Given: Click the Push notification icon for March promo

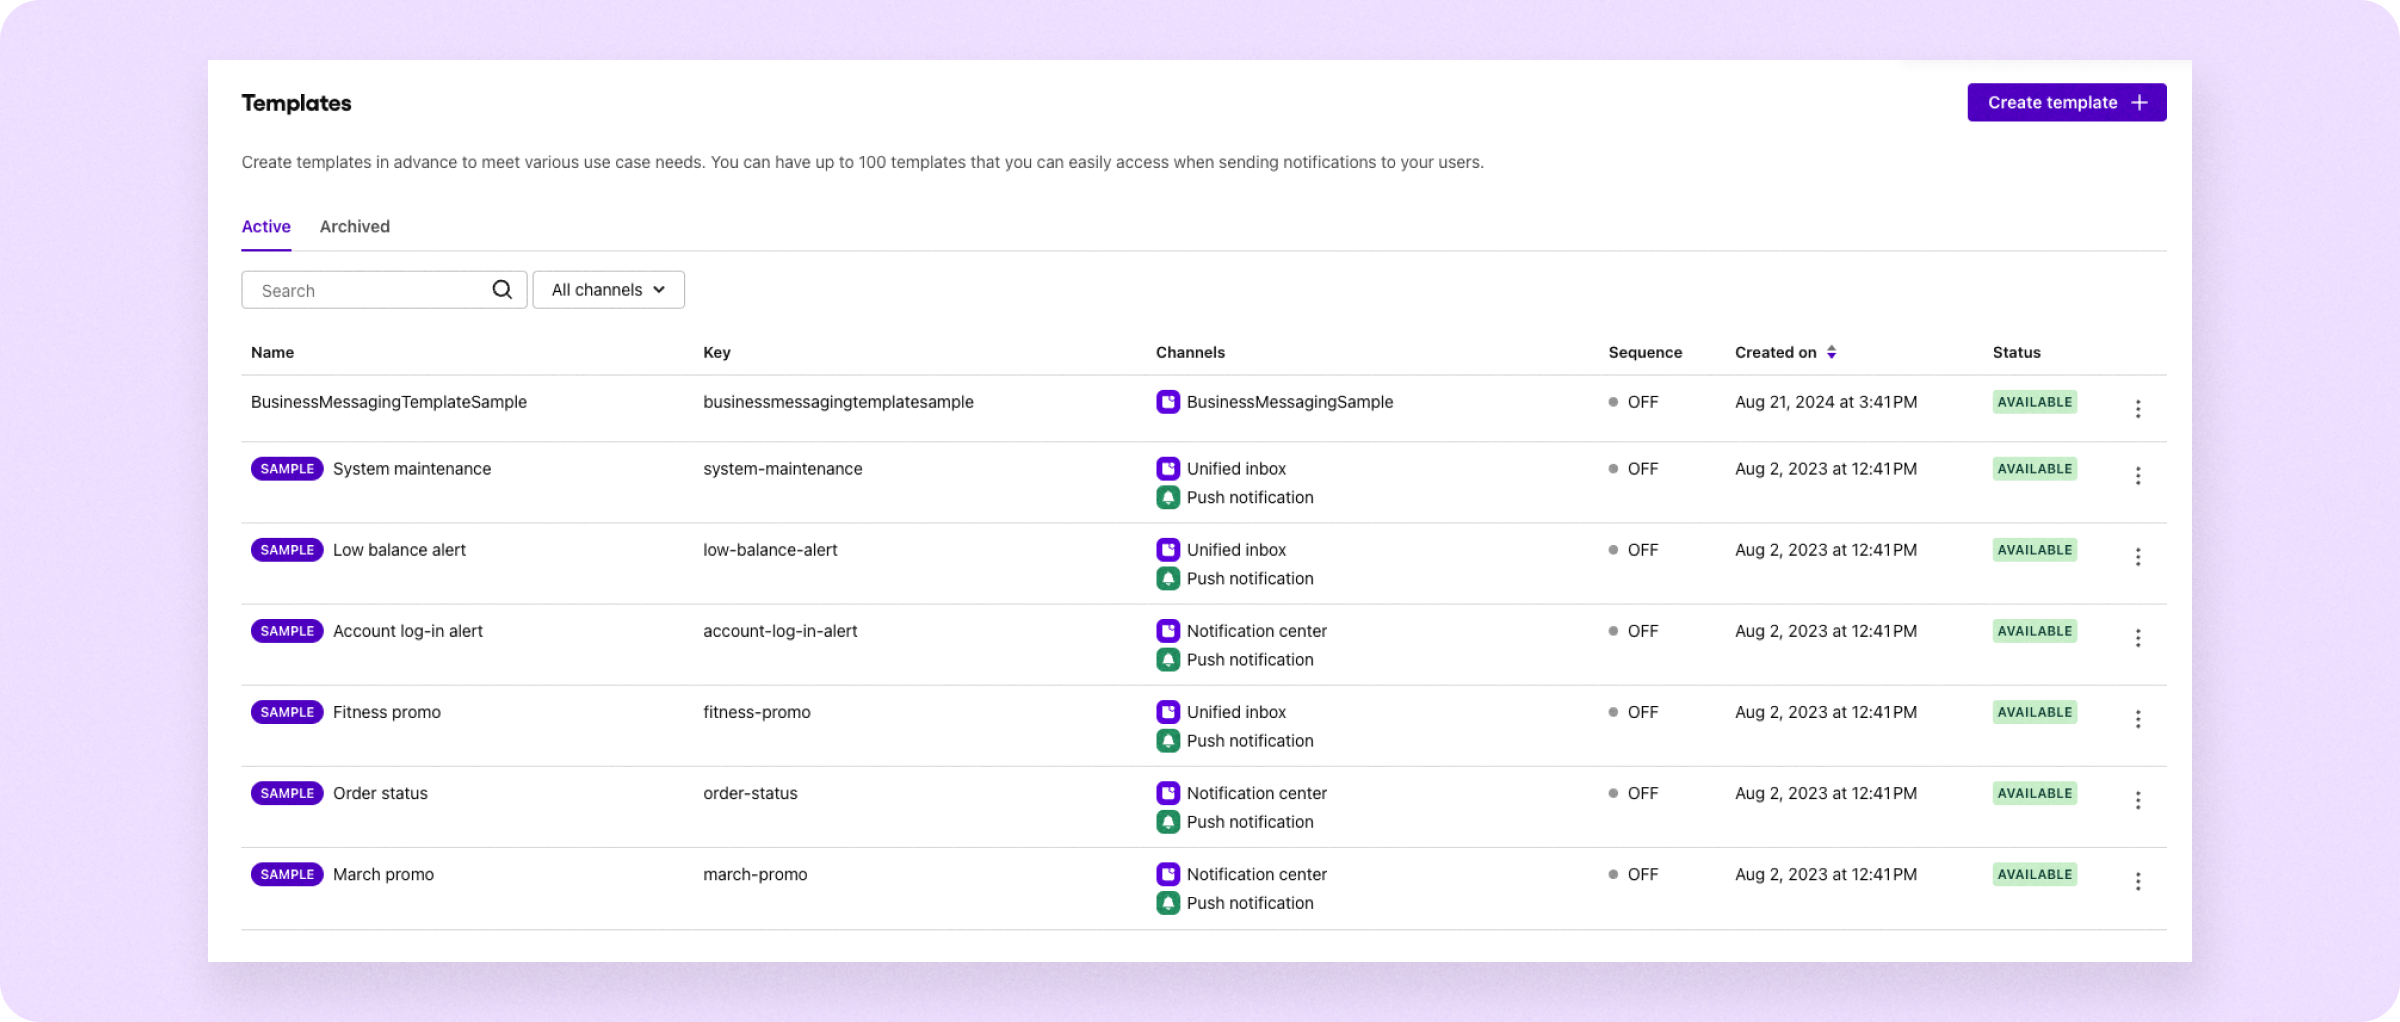Looking at the screenshot, I should point(1168,902).
